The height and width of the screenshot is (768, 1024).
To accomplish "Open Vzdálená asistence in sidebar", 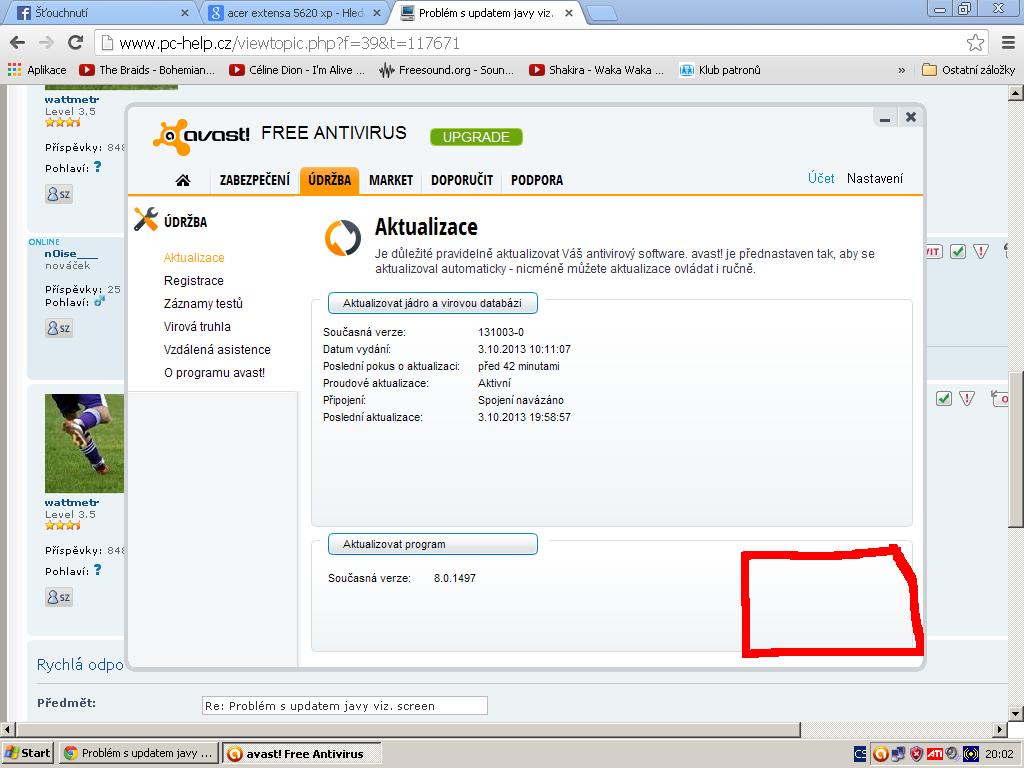I will pyautogui.click(x=217, y=349).
